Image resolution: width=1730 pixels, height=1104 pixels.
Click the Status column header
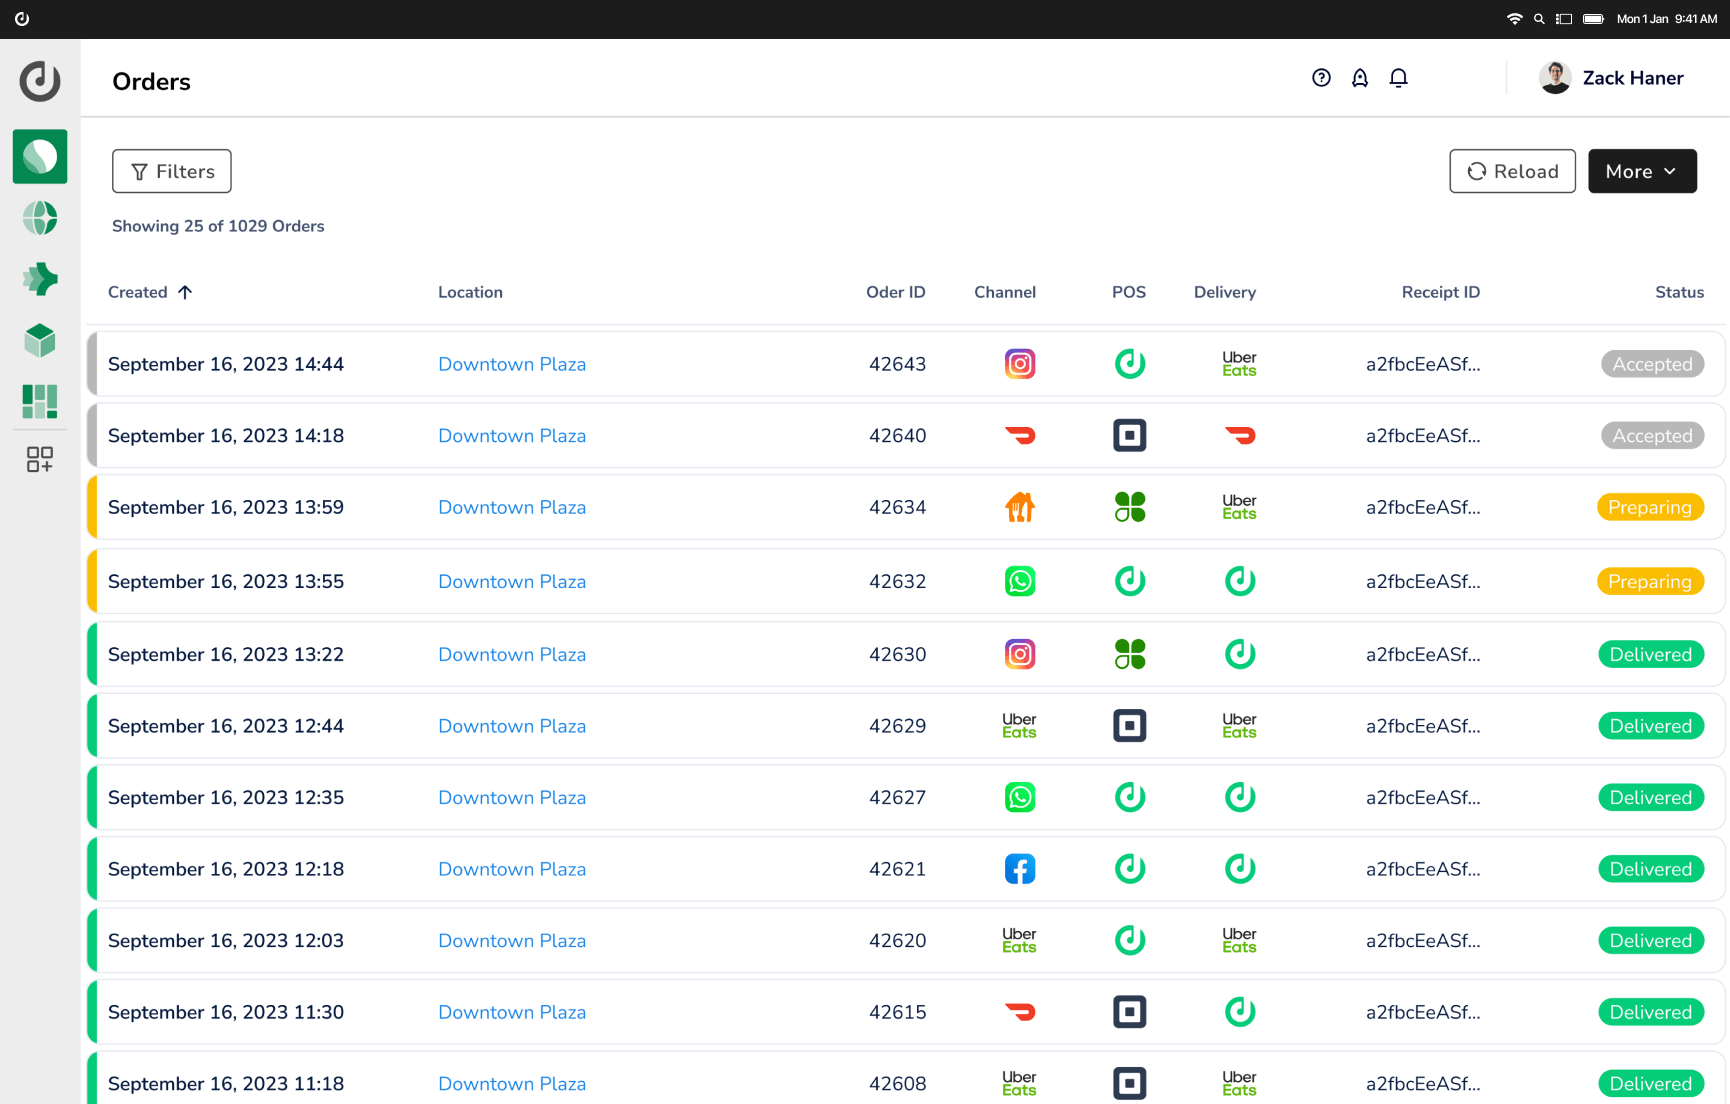tap(1680, 292)
